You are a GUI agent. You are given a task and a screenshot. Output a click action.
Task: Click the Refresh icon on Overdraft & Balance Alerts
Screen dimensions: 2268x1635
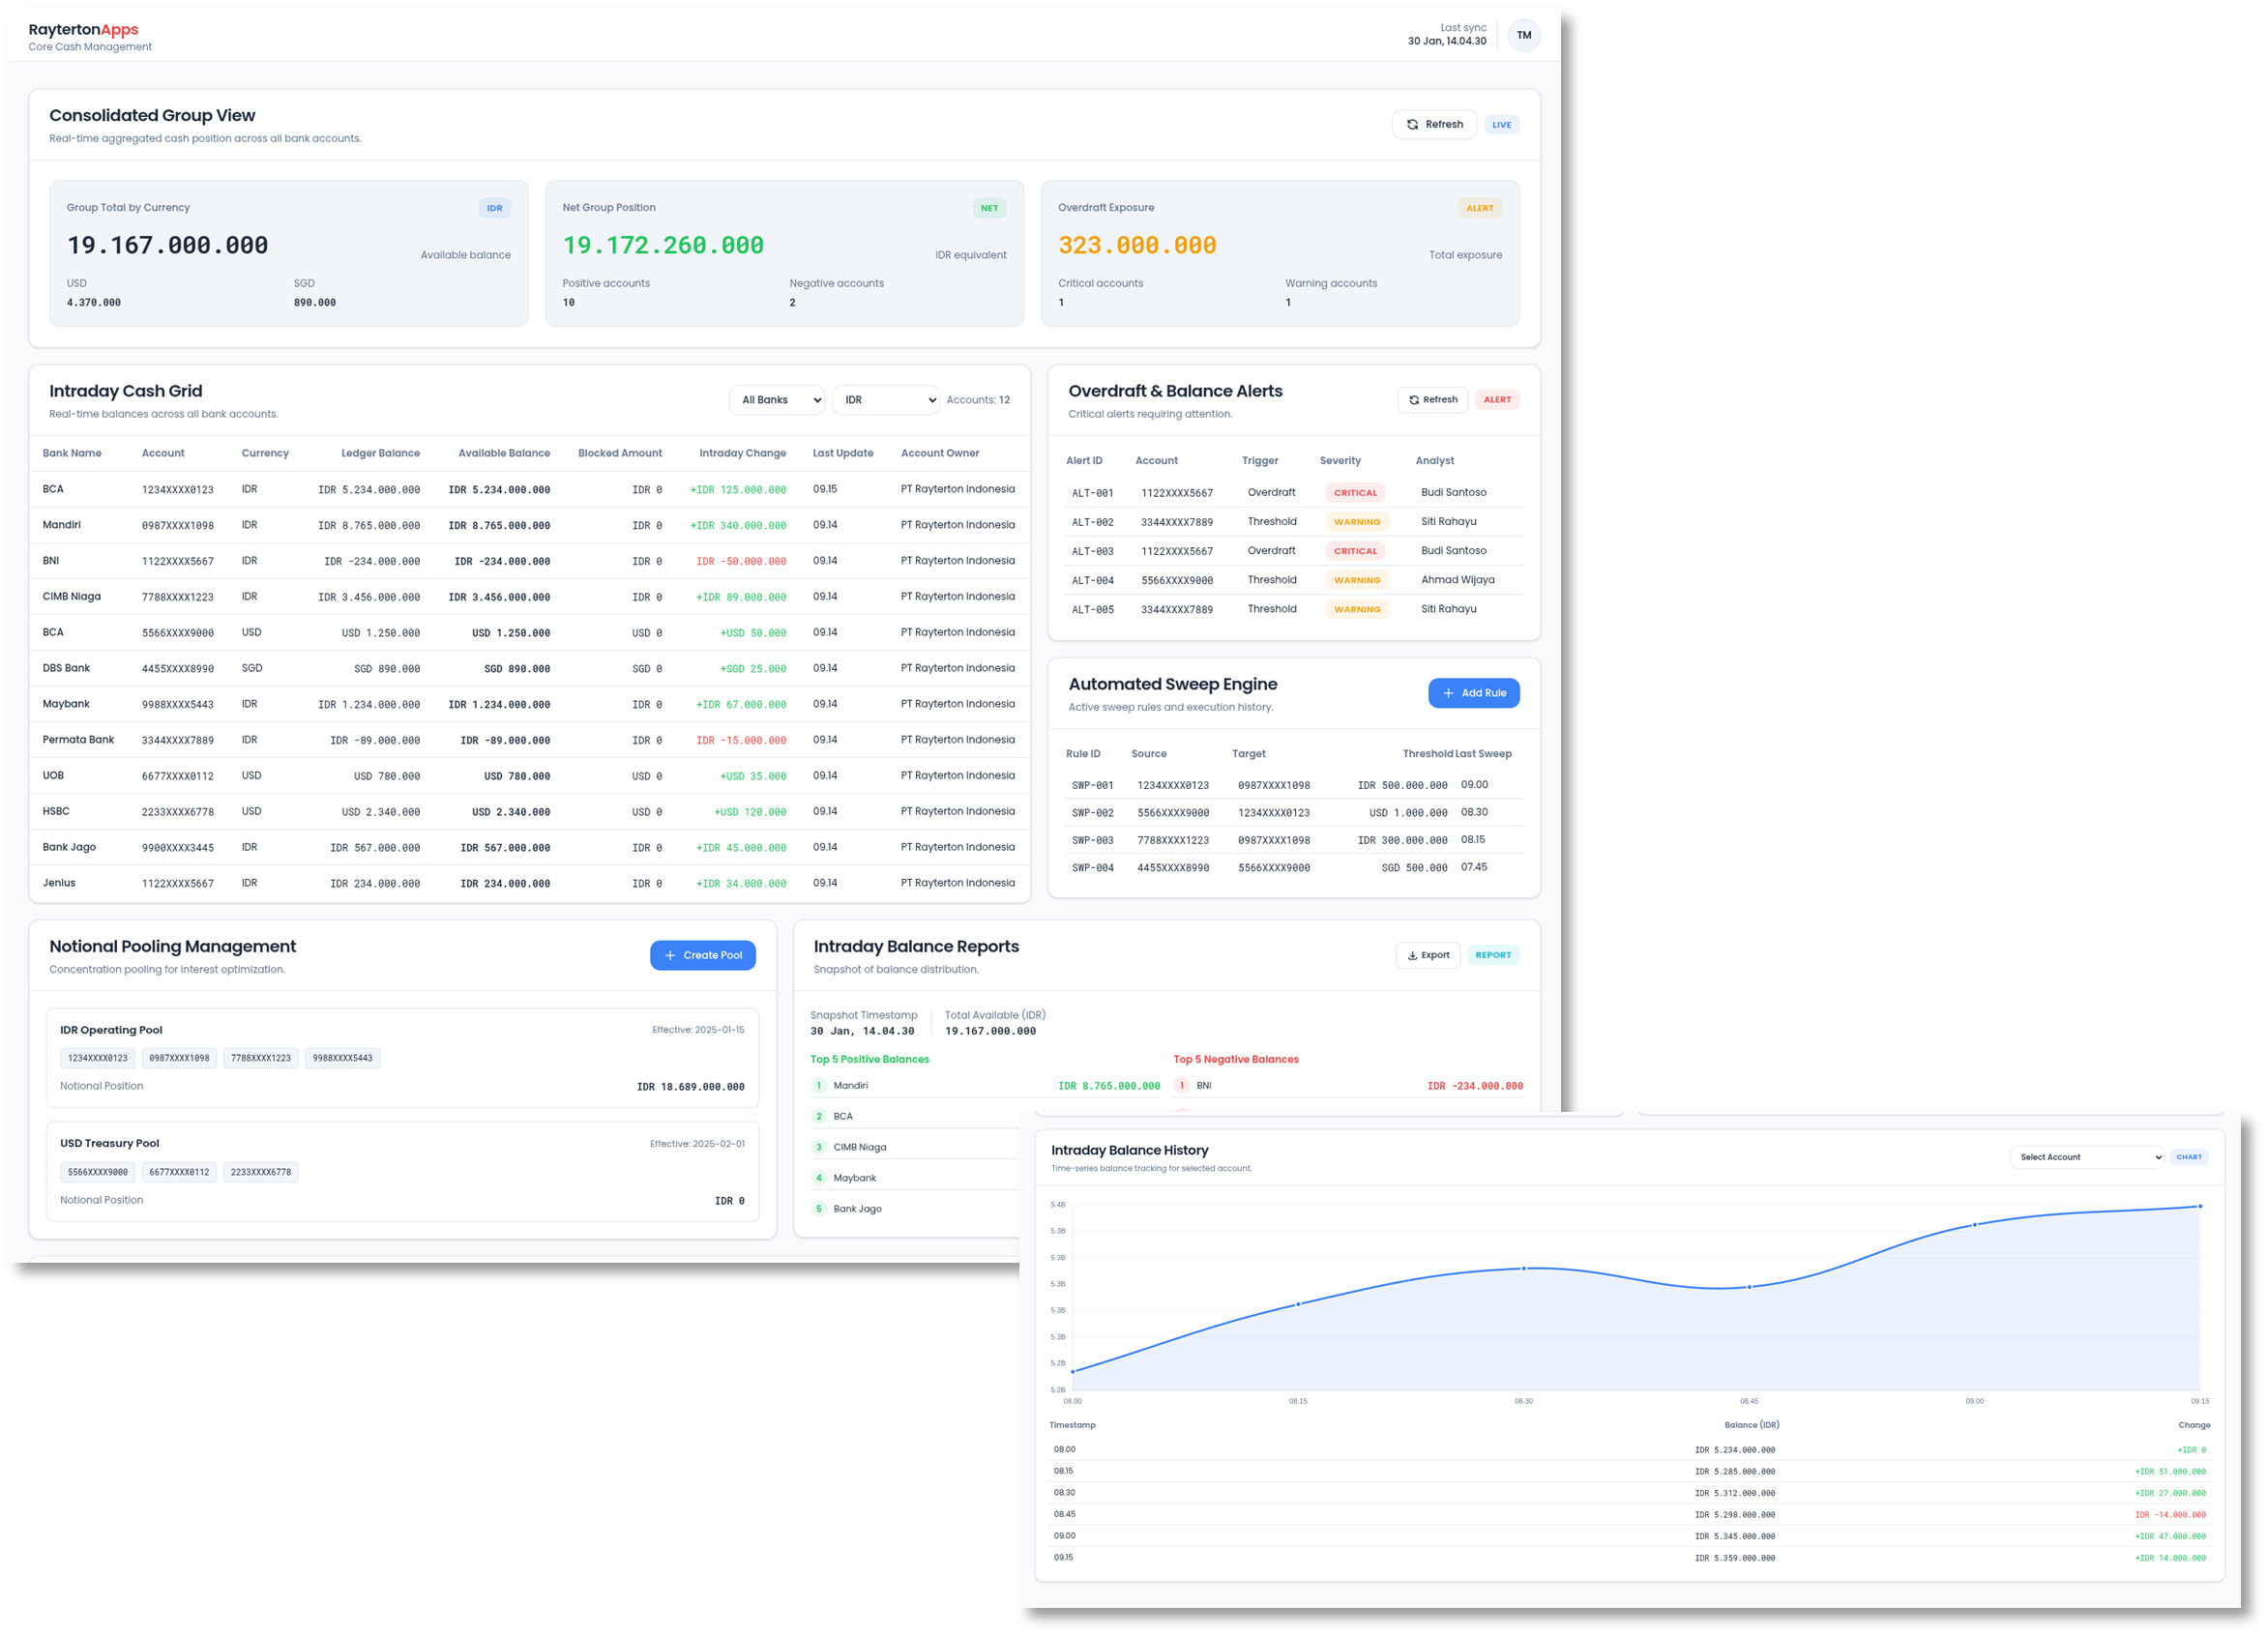pos(1414,399)
